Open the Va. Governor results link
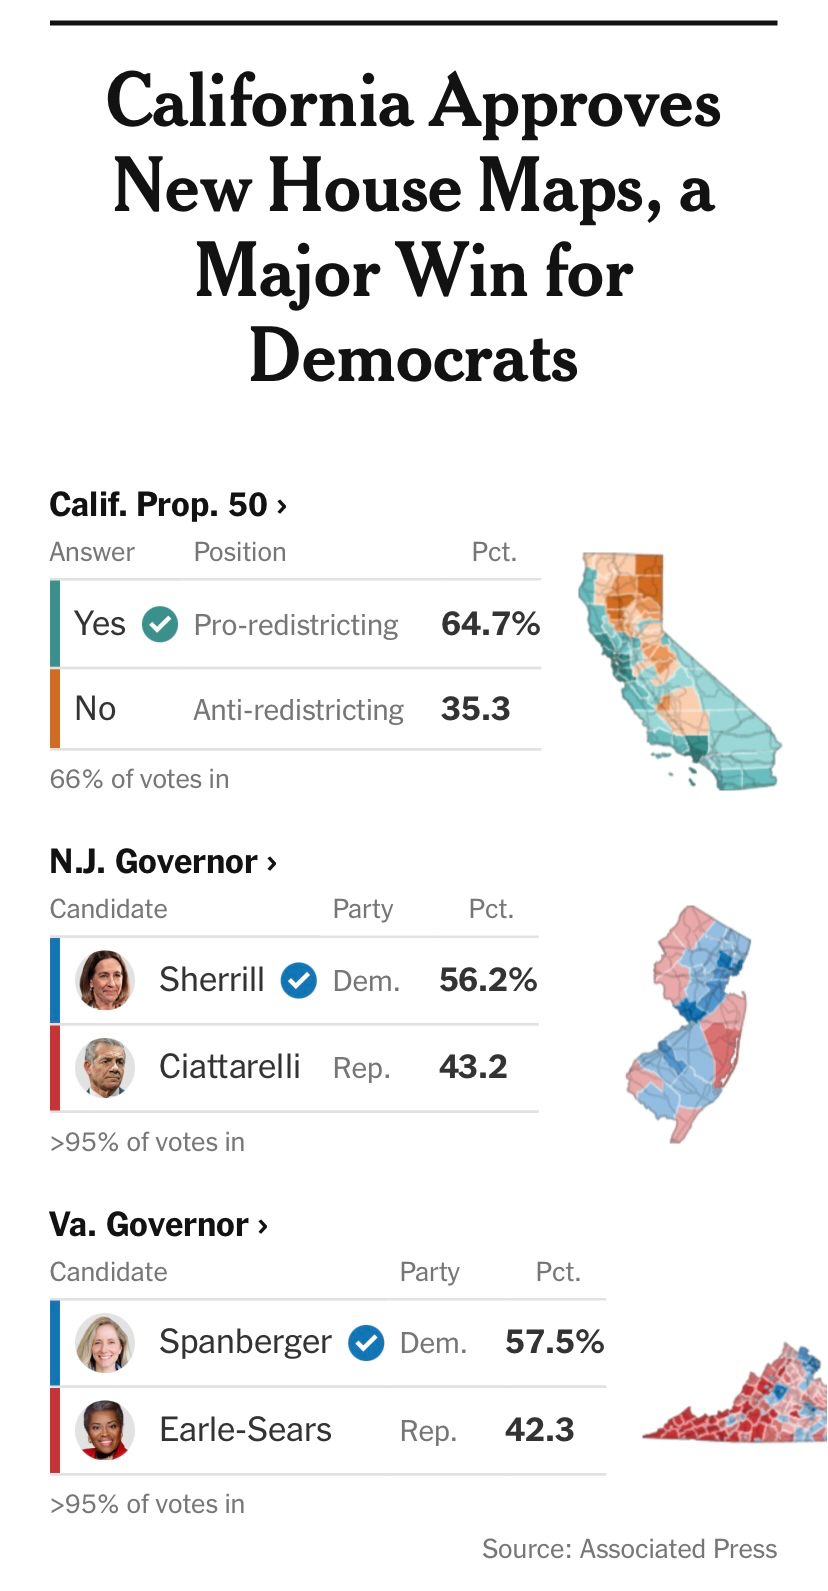The height and width of the screenshot is (1591, 828). pos(149,1224)
